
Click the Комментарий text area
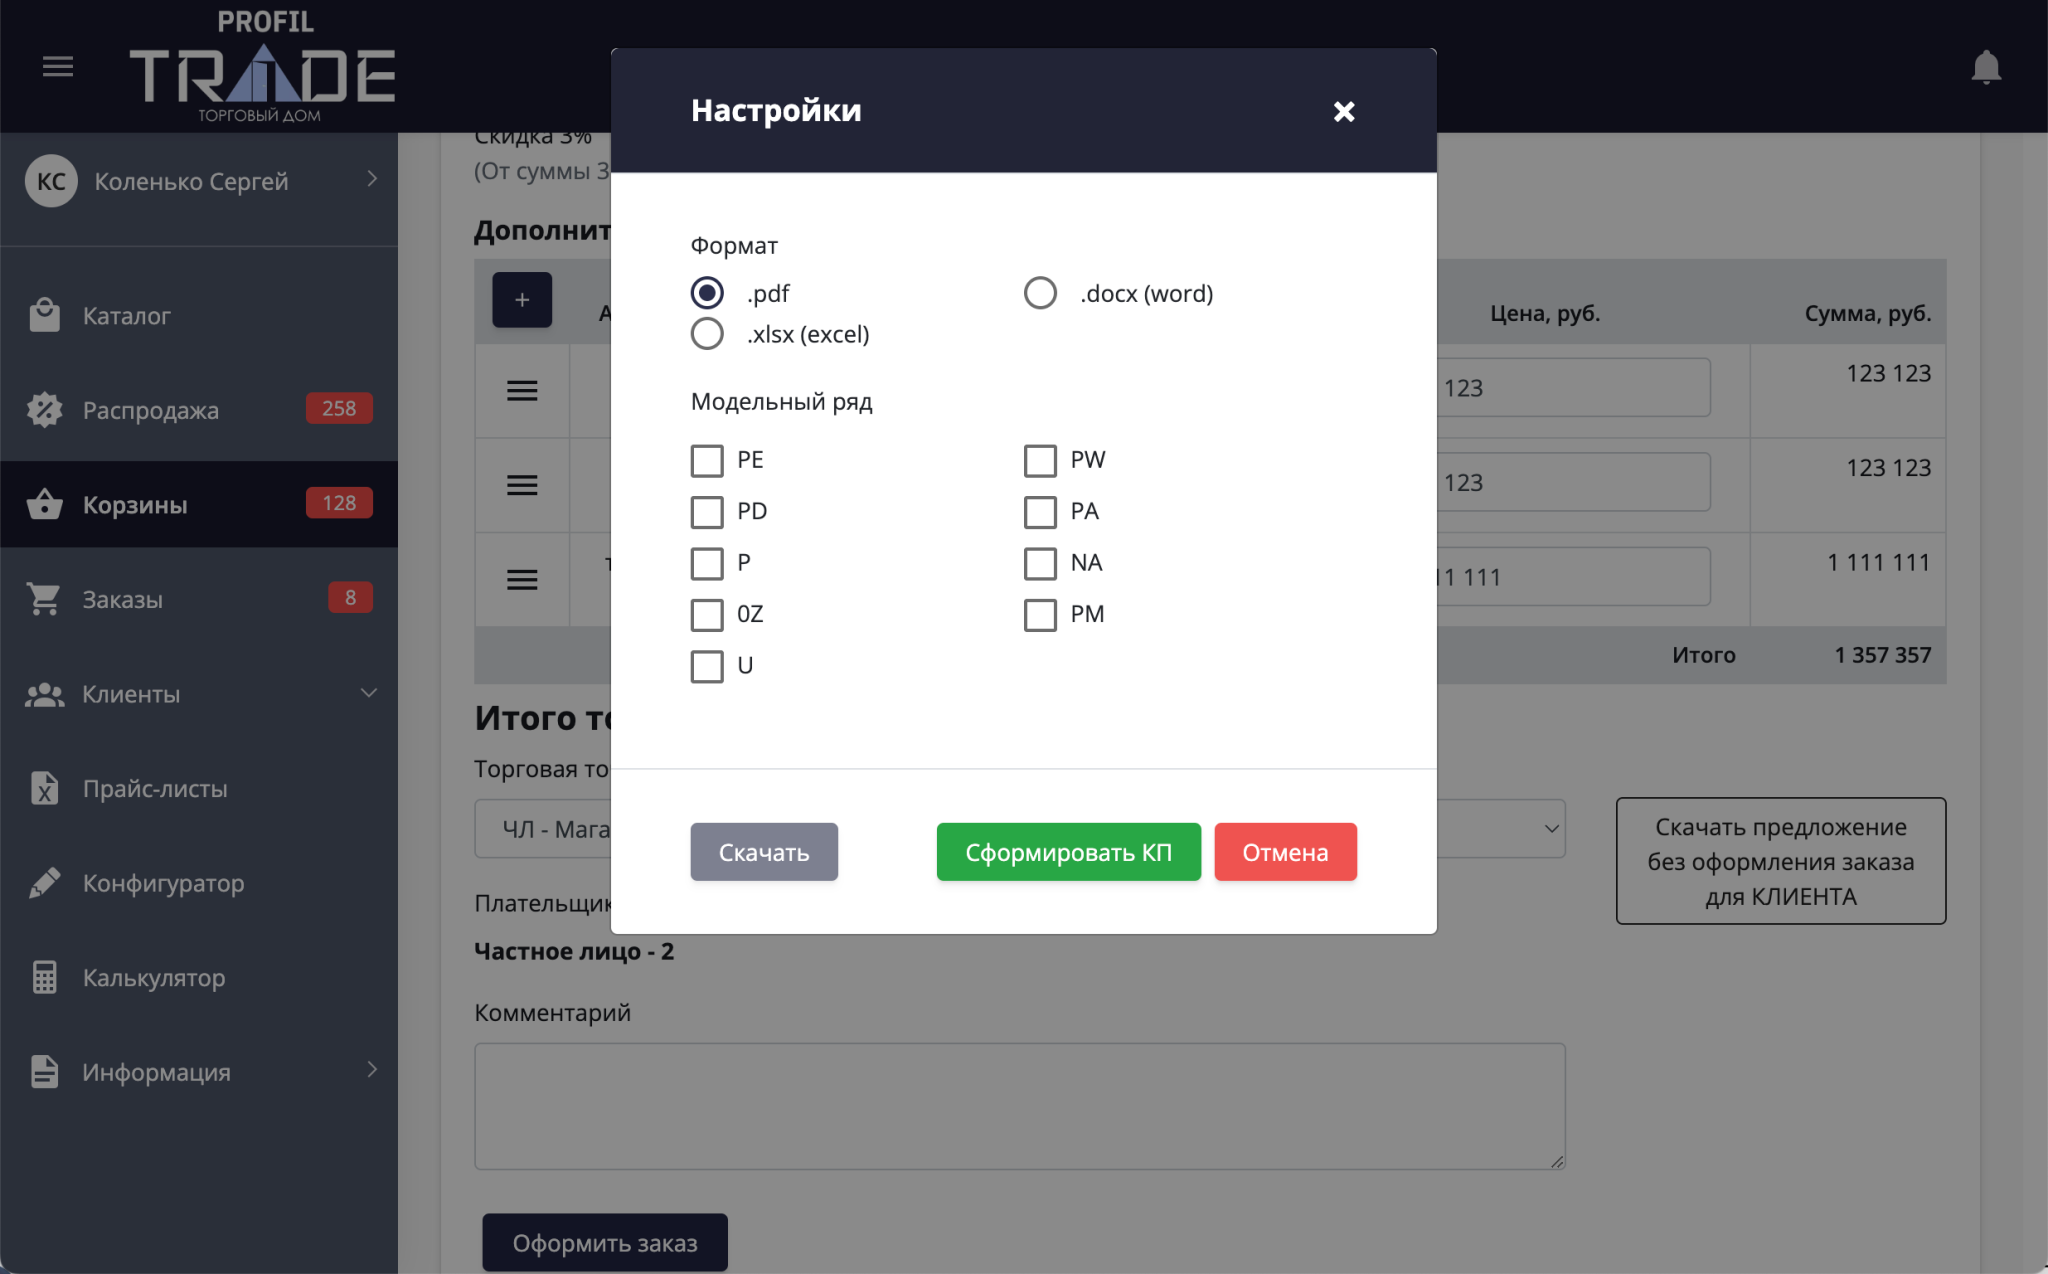pos(1019,1106)
